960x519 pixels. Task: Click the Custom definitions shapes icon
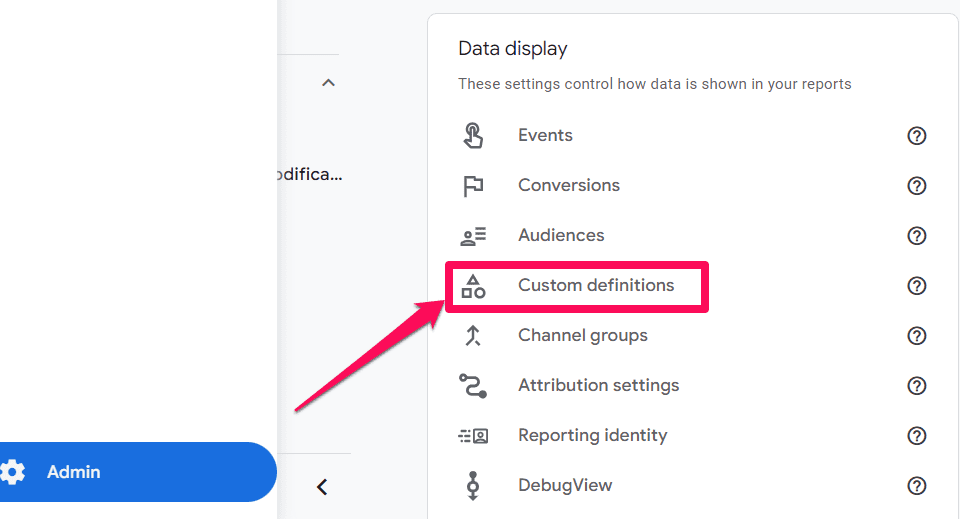tap(473, 286)
